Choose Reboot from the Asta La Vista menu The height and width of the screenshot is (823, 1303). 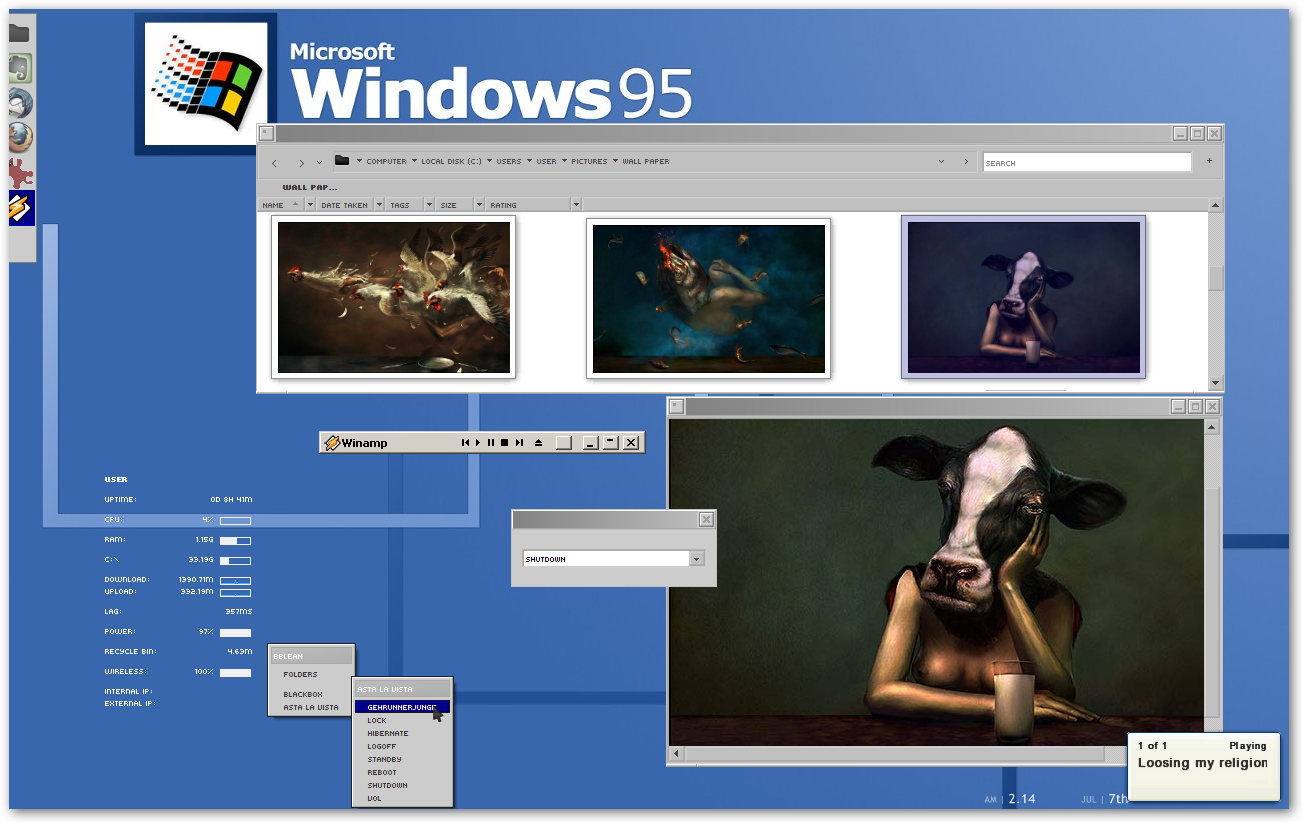402,772
